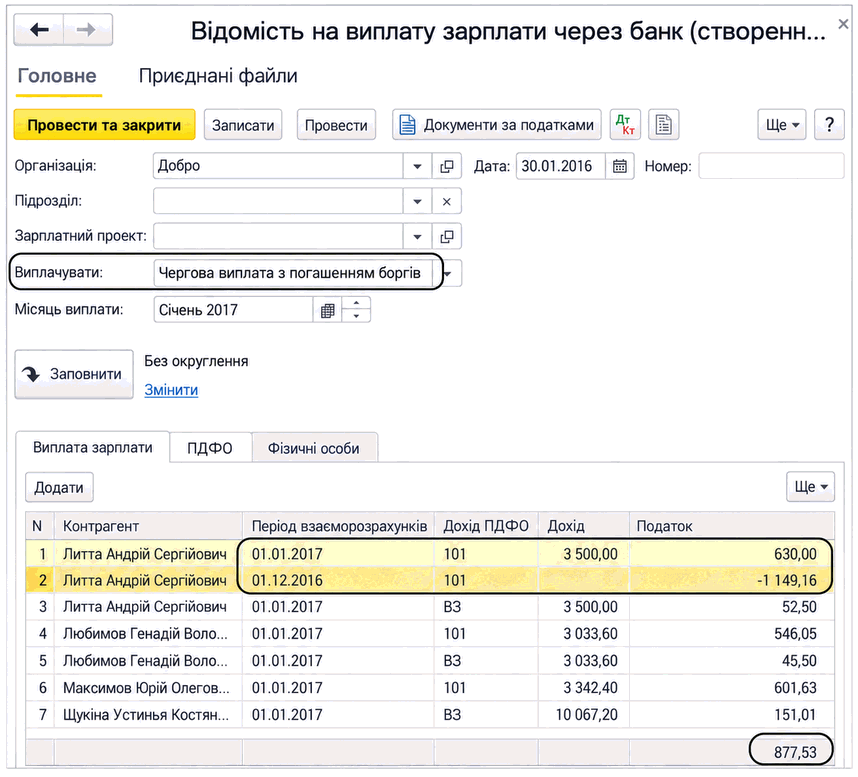Select the tax cell 151,01

pyautogui.click(x=732, y=715)
